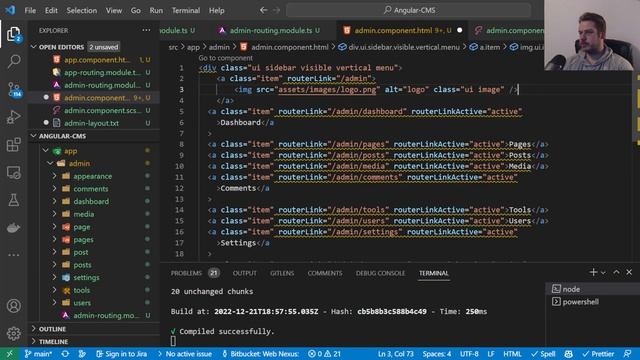Open remote window indicator in status bar
The image size is (640, 360).
pos(9,354)
